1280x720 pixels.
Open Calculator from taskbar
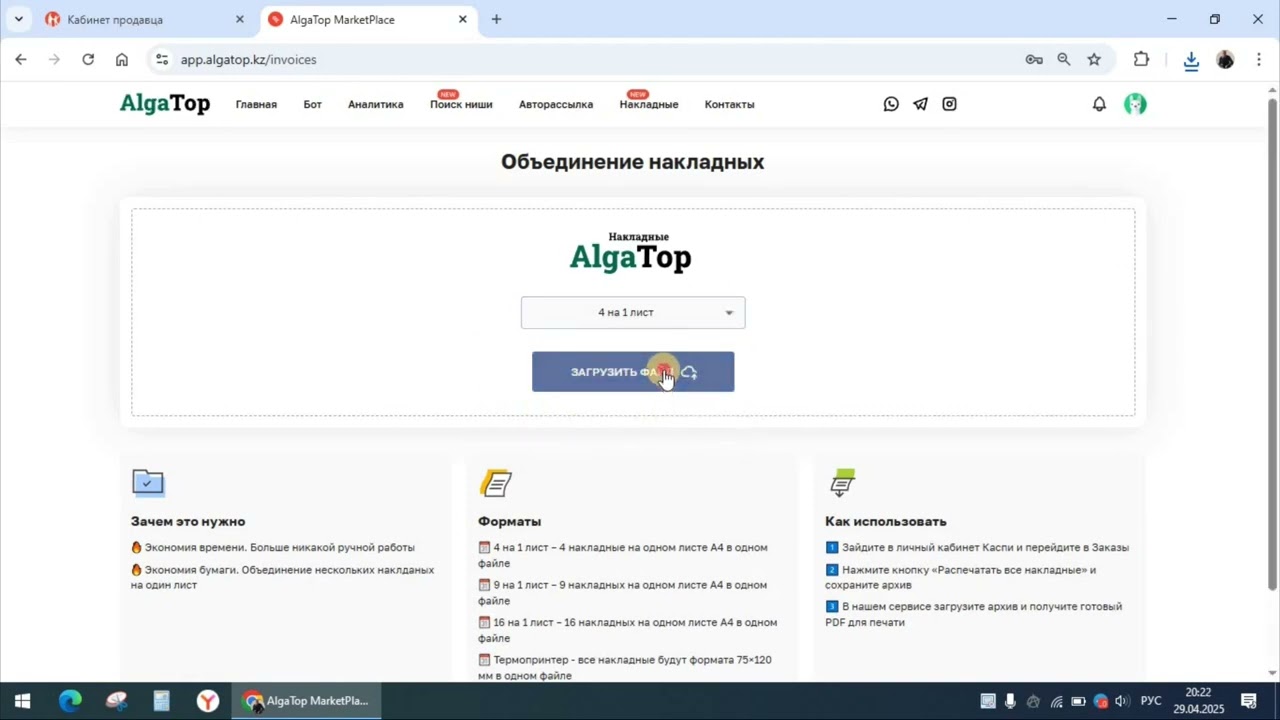pos(162,701)
